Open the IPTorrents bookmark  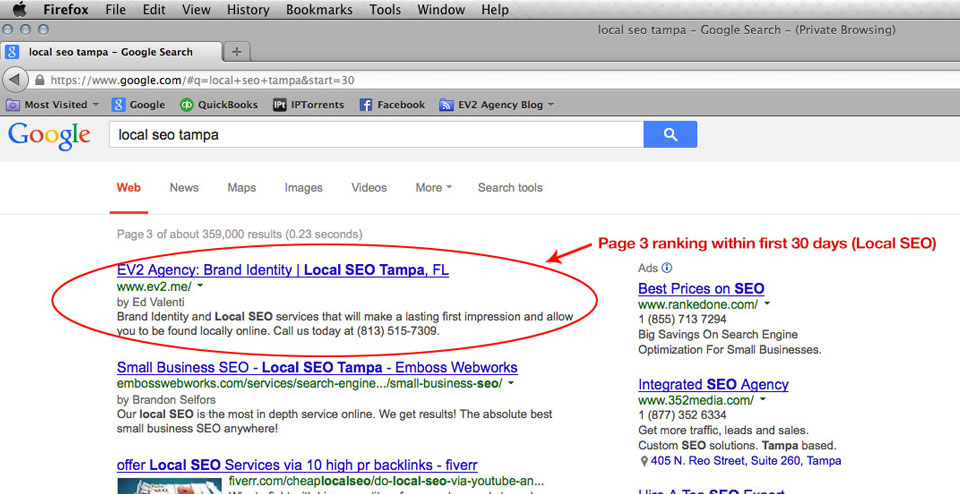309,104
